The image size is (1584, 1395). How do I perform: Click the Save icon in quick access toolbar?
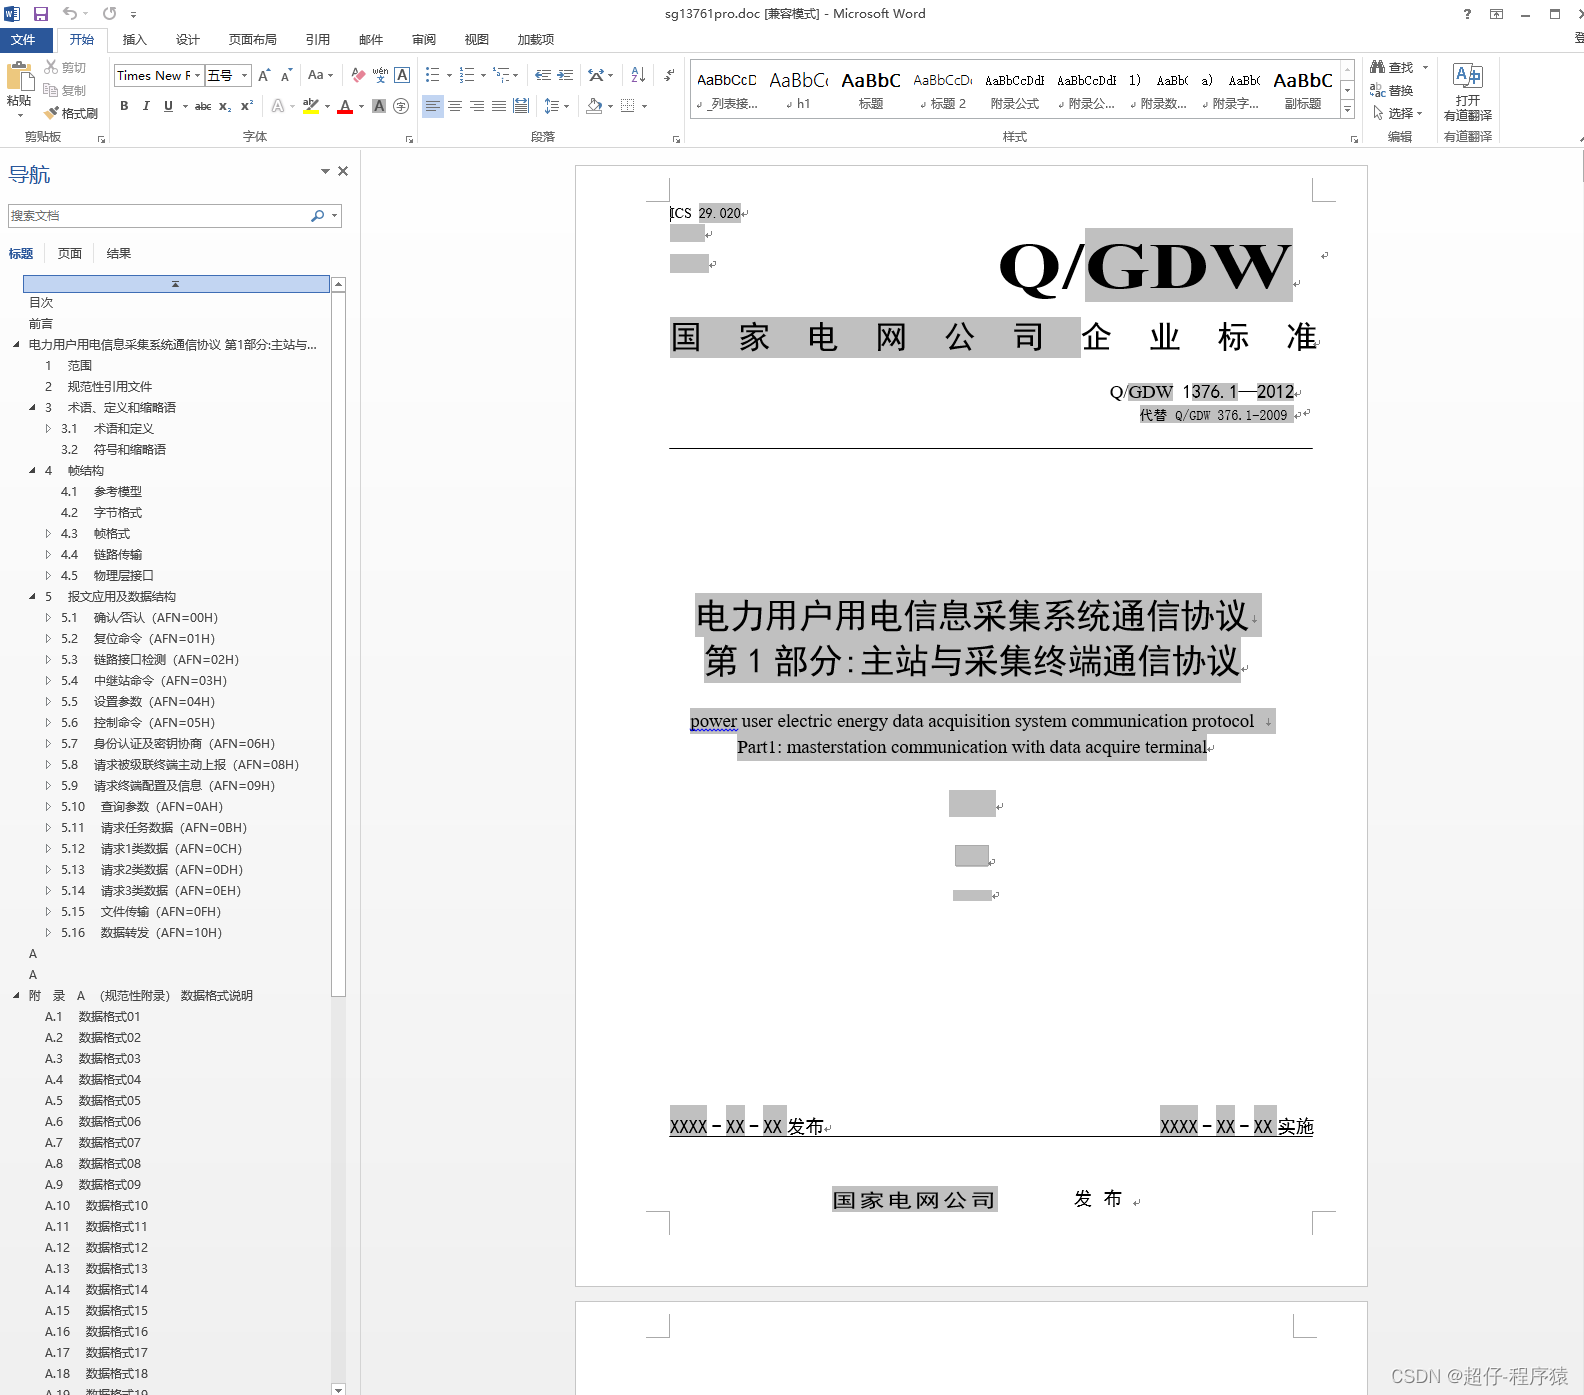(41, 14)
